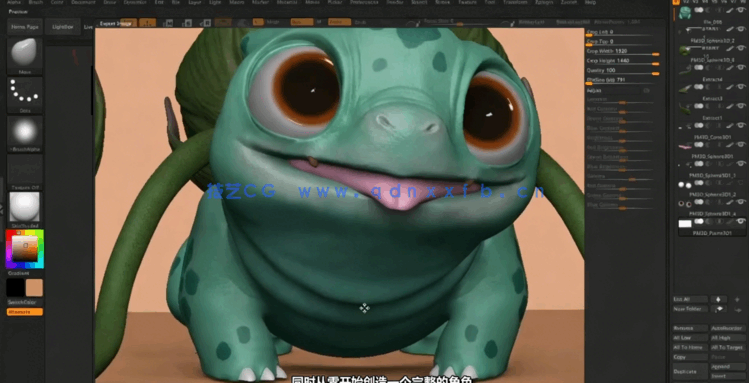
Task: Click the Rename button
Action: 690,329
